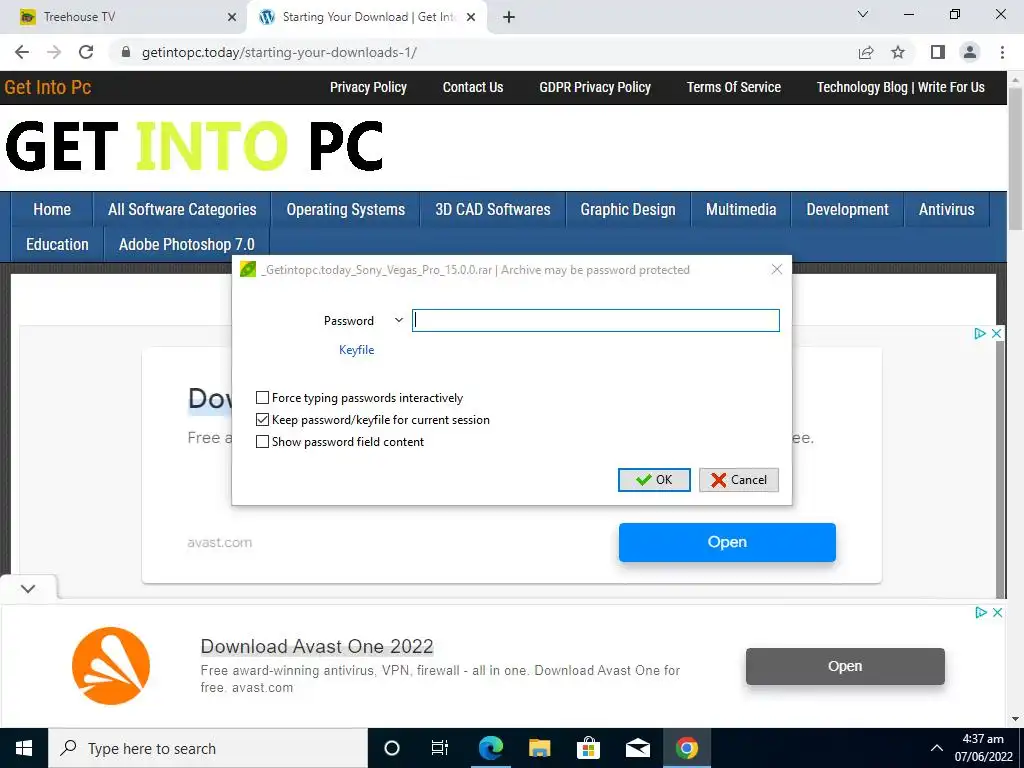Open the browser side panel icon
The image size is (1024, 768).
pyautogui.click(x=938, y=52)
